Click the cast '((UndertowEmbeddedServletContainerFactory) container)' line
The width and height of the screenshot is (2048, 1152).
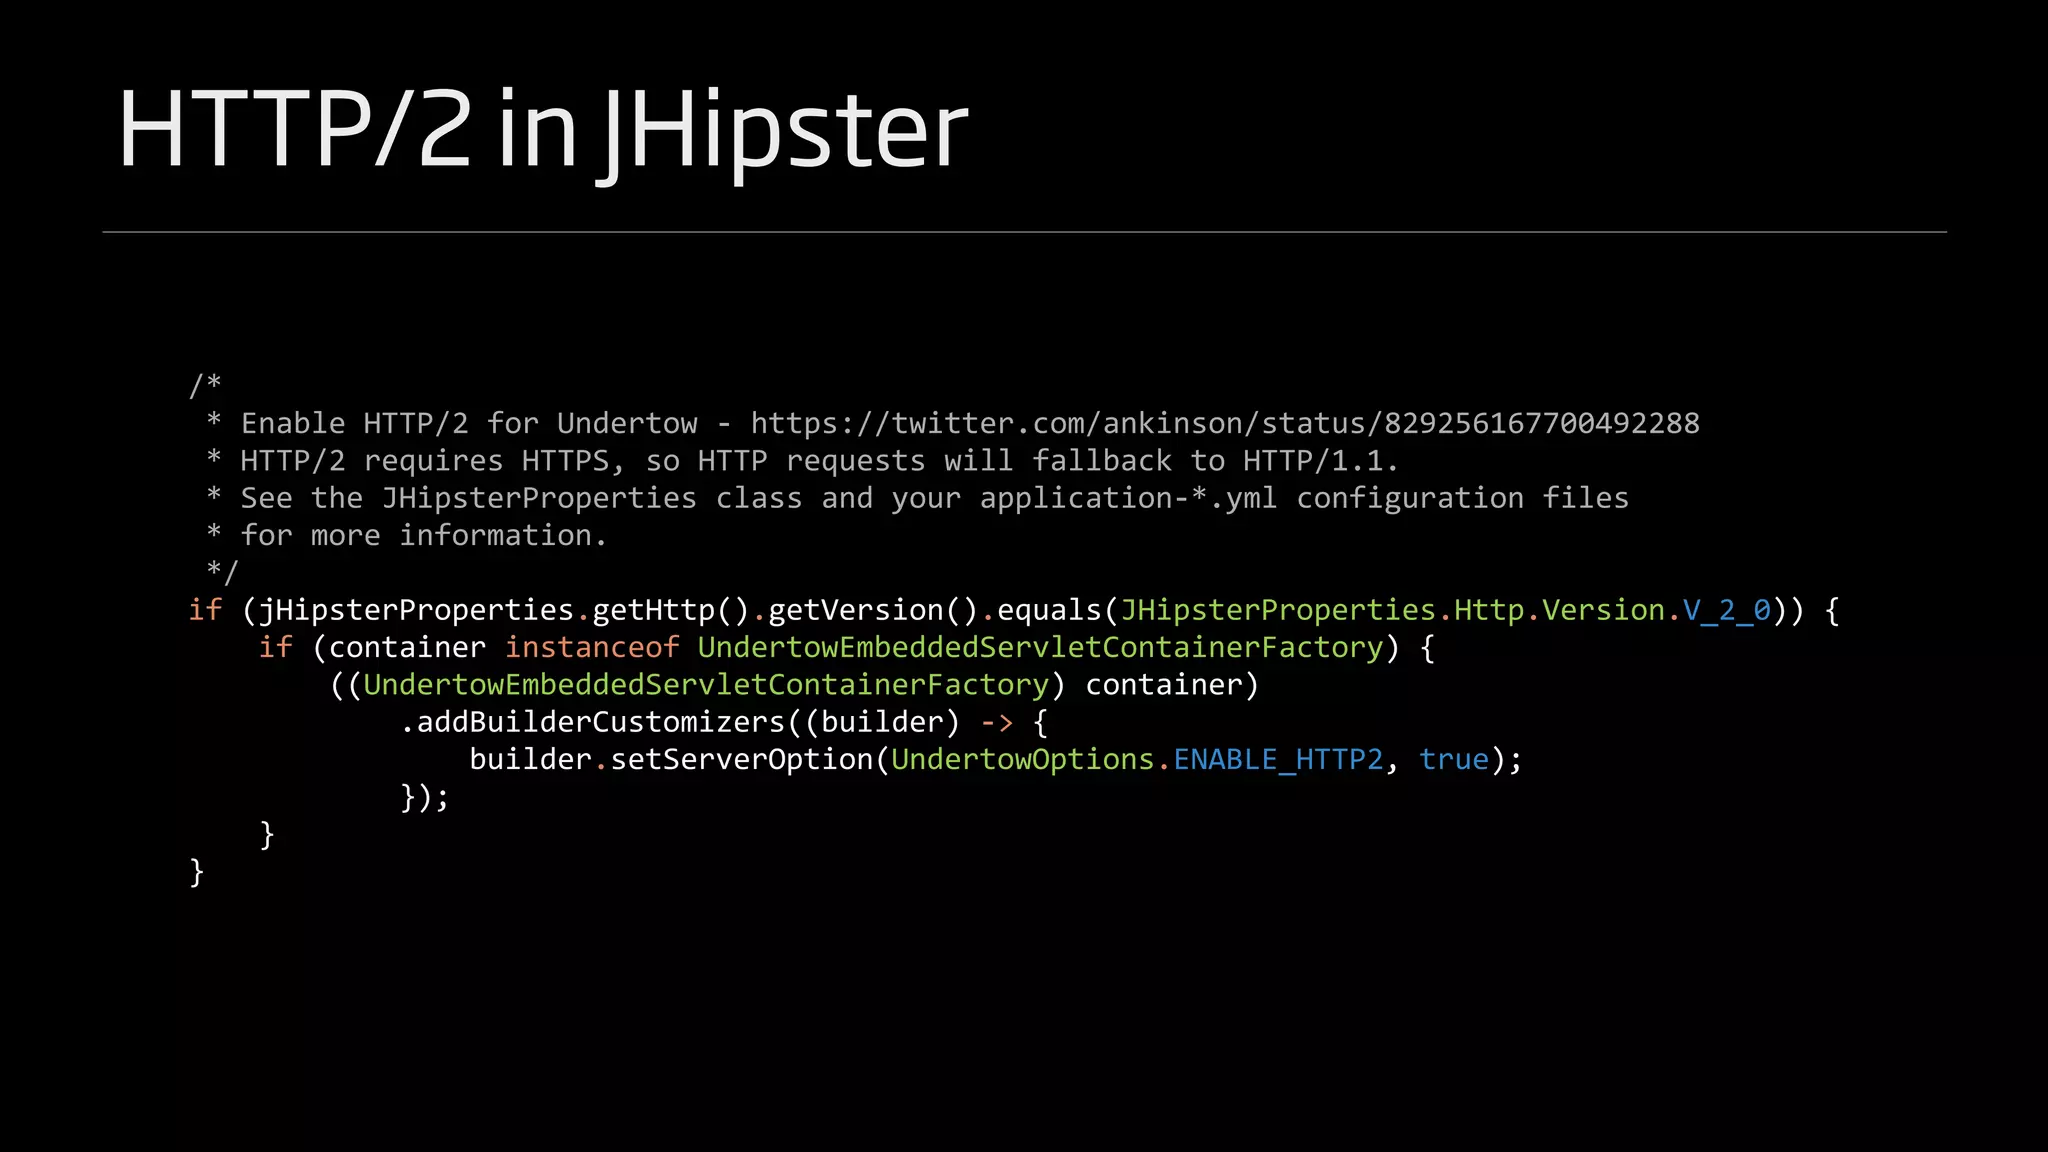pyautogui.click(x=794, y=685)
